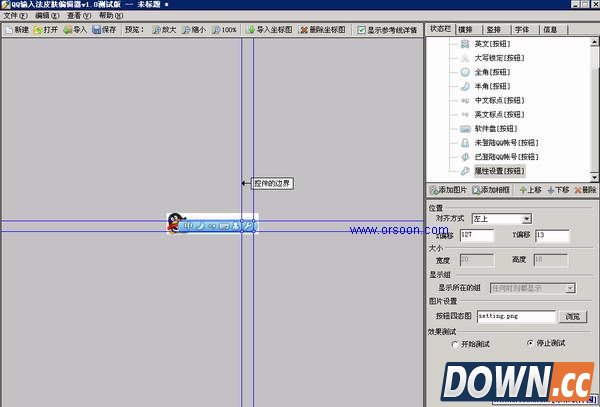The height and width of the screenshot is (407, 600).
Task: Switch to the 横排 tab
Action: 465,30
